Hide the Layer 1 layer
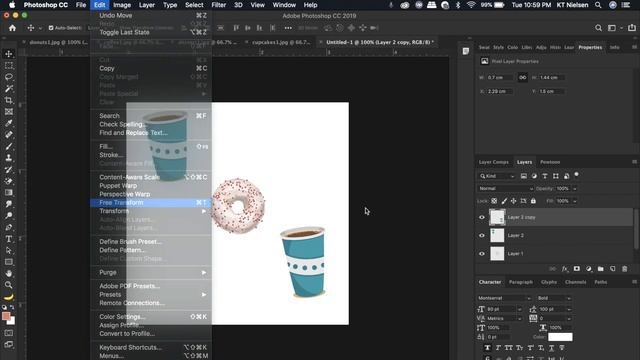The image size is (640, 360). pos(482,253)
